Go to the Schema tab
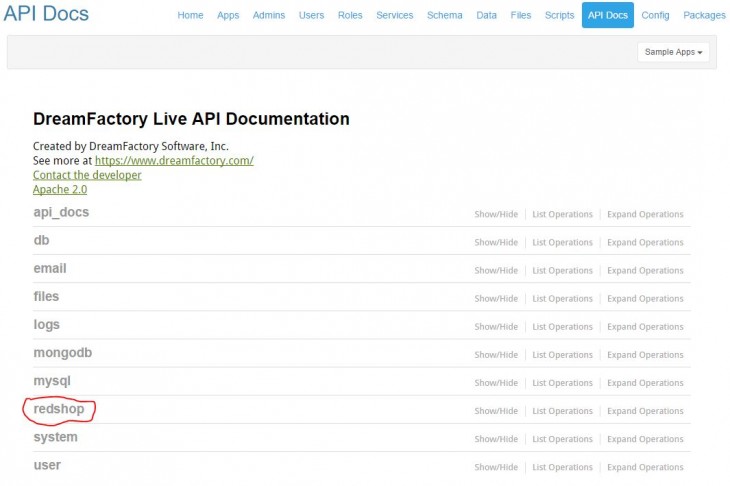 (445, 16)
